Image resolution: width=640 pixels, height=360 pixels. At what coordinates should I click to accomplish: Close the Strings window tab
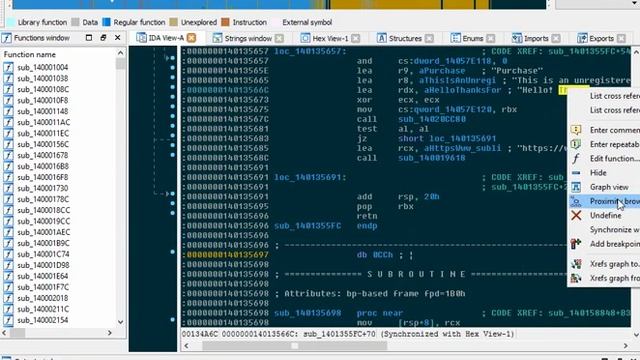tap(279, 38)
